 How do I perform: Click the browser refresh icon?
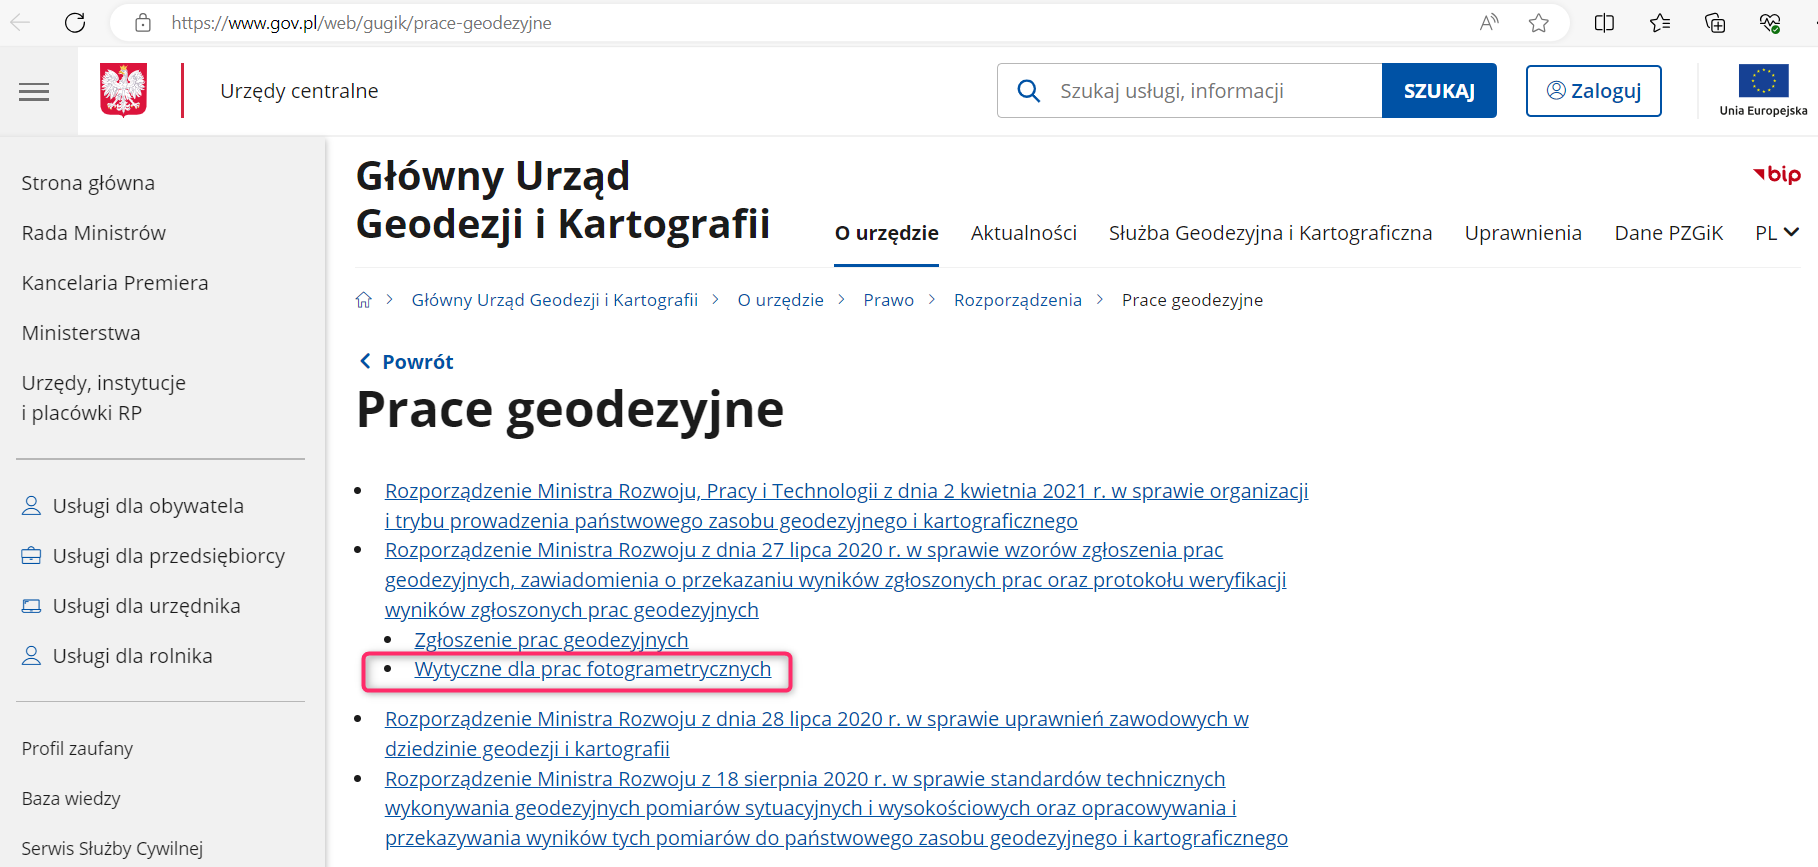click(x=75, y=22)
